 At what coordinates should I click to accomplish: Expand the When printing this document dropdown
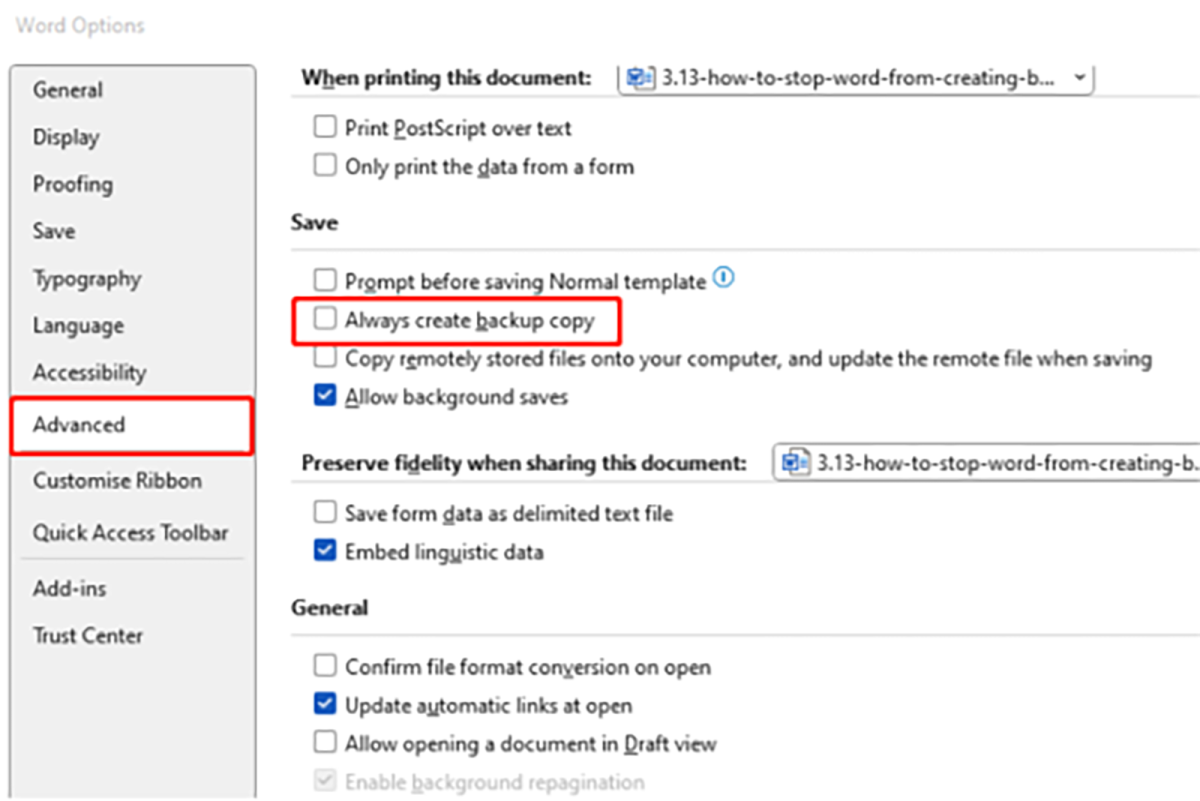1078,78
